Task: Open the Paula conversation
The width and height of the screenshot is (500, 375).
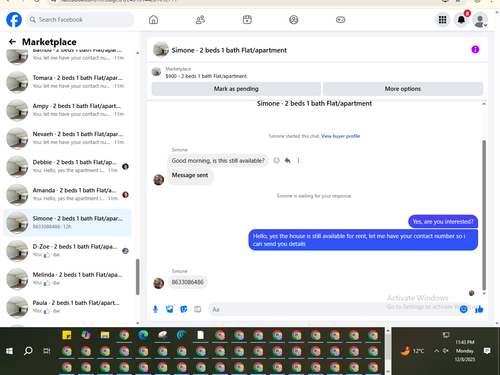Action: coord(67,307)
